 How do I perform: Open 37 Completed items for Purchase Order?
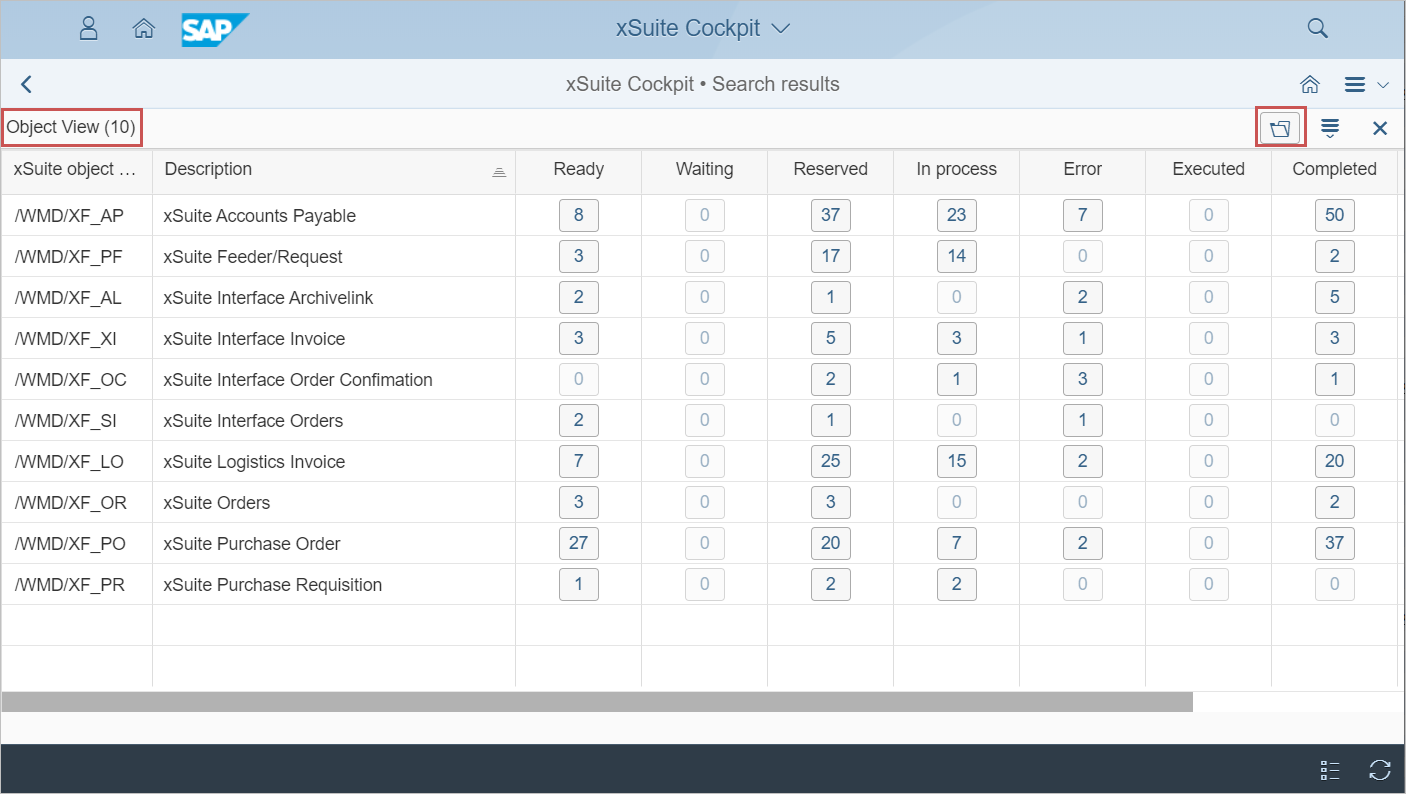[1334, 544]
